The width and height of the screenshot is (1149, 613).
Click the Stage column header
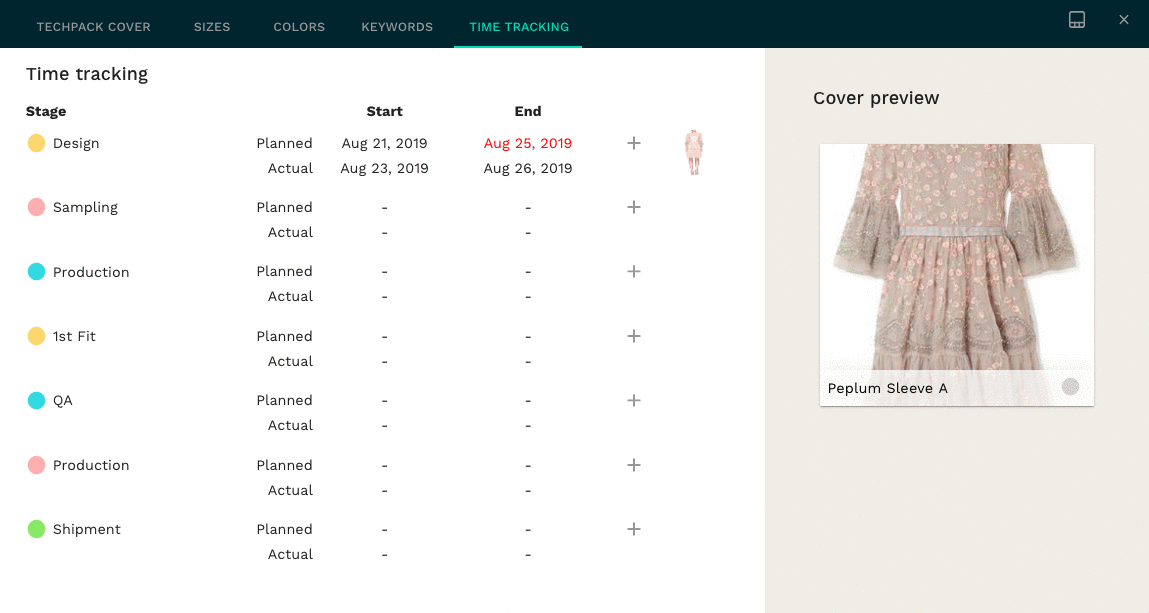point(46,111)
